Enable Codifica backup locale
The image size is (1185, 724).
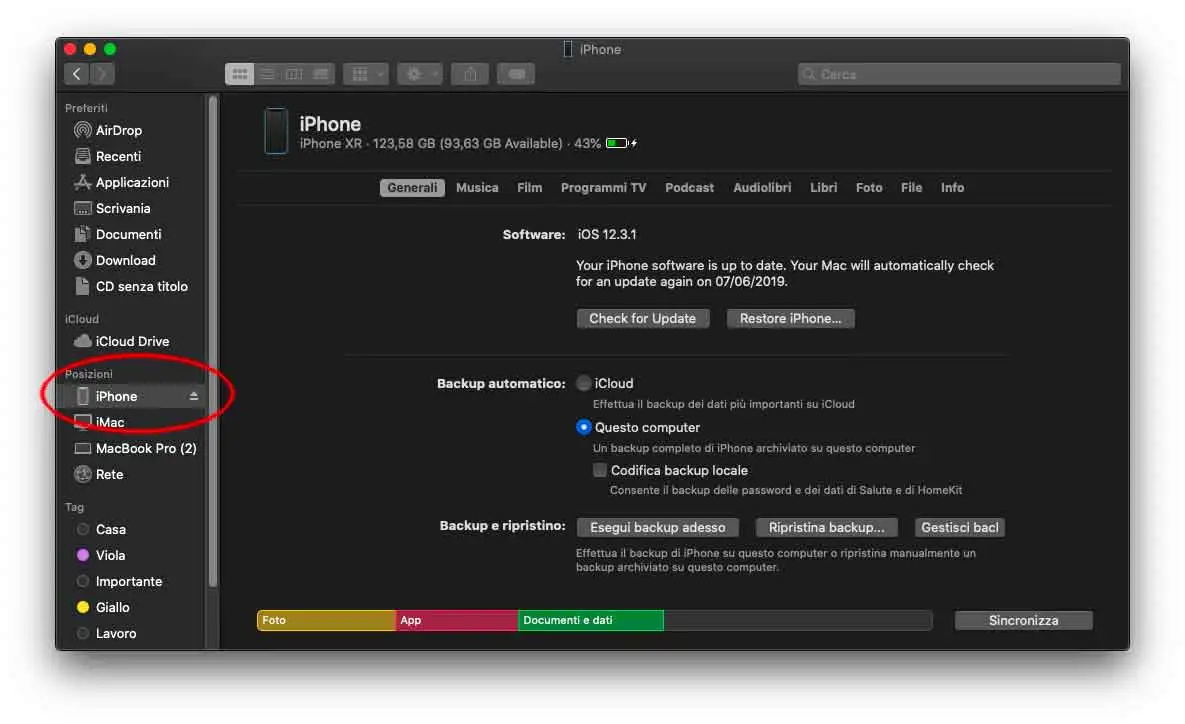pyautogui.click(x=599, y=470)
